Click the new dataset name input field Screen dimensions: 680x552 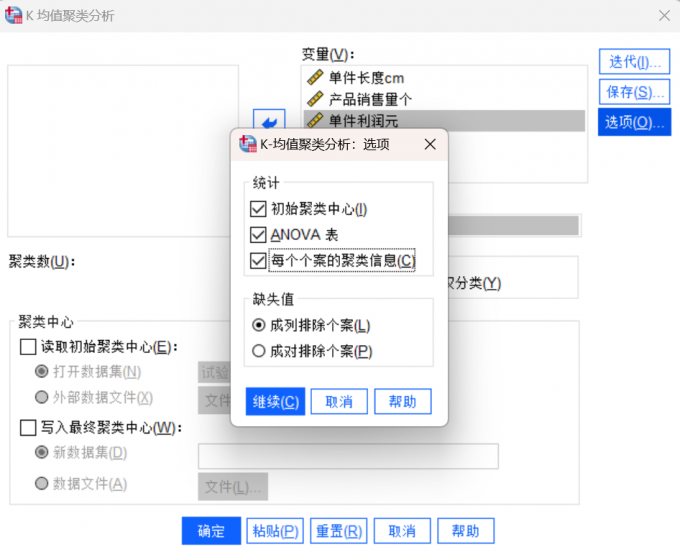[x=348, y=456]
